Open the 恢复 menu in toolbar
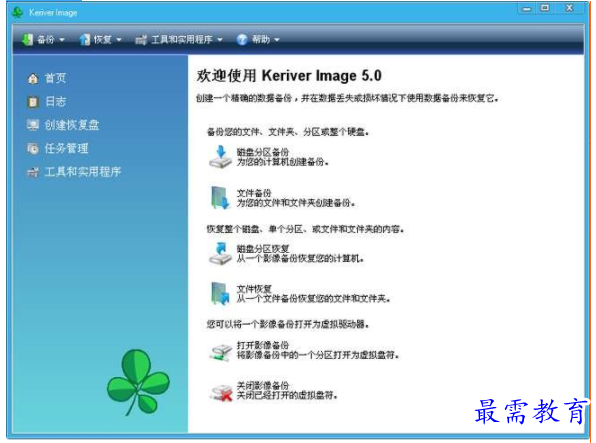Screen dimensions: 596x443 100,39
